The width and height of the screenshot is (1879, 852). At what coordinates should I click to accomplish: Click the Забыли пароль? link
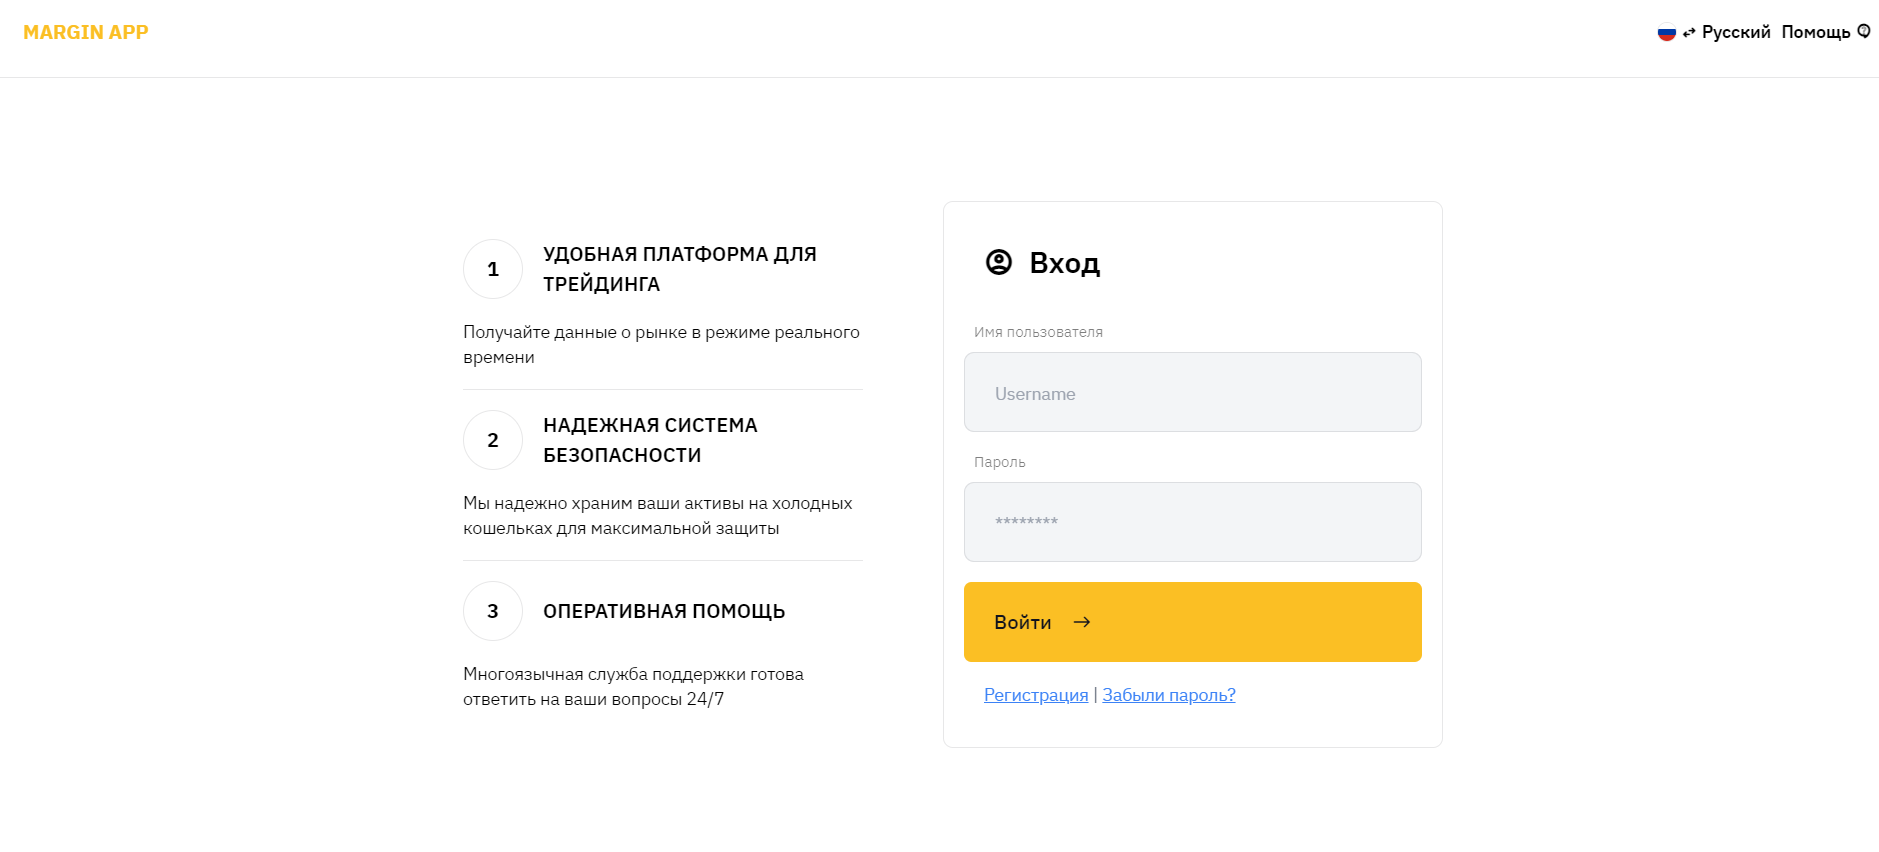click(x=1169, y=695)
